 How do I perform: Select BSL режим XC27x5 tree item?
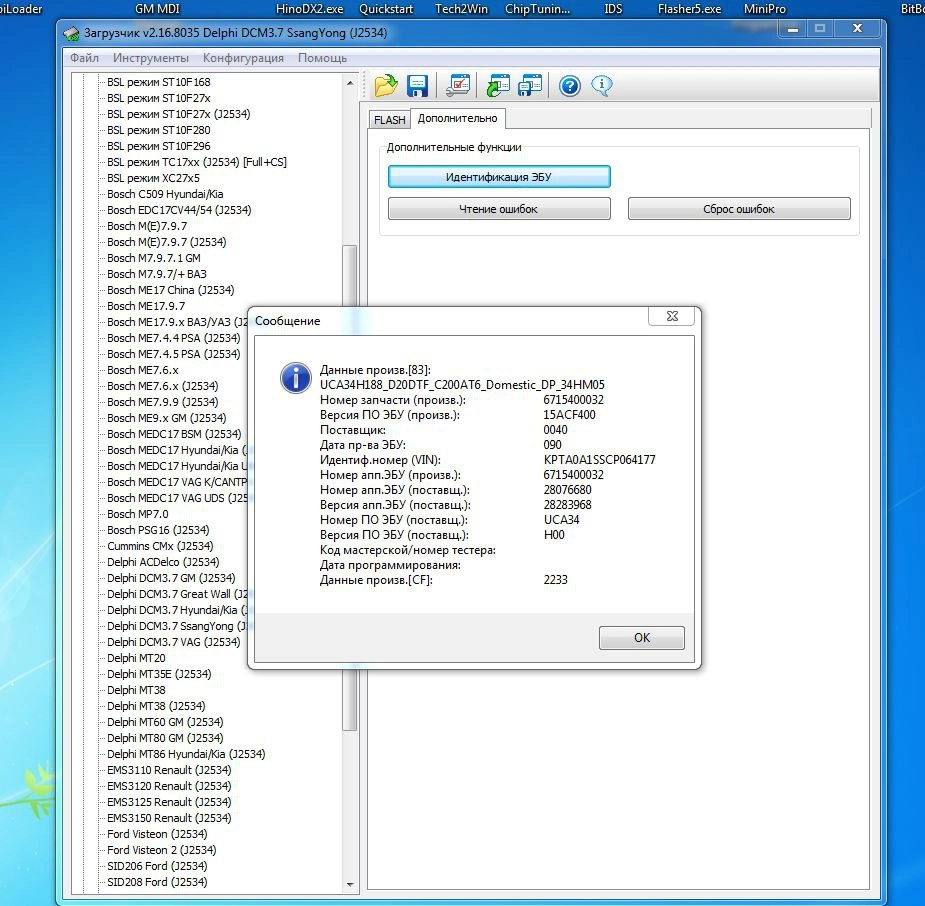[x=153, y=178]
